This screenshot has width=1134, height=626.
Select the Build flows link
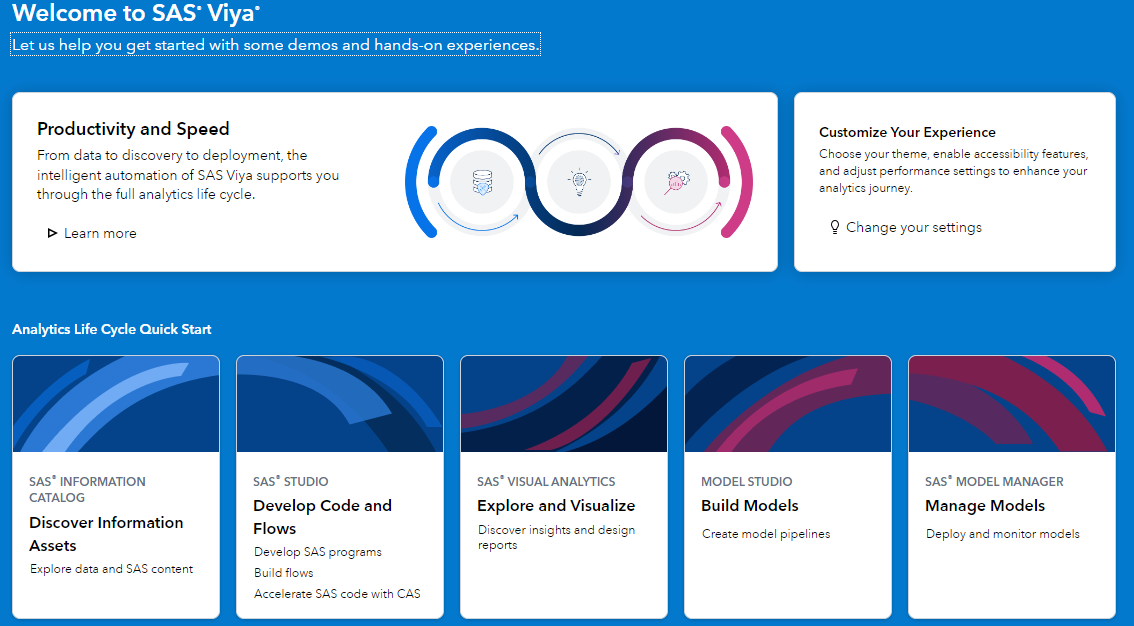(284, 573)
